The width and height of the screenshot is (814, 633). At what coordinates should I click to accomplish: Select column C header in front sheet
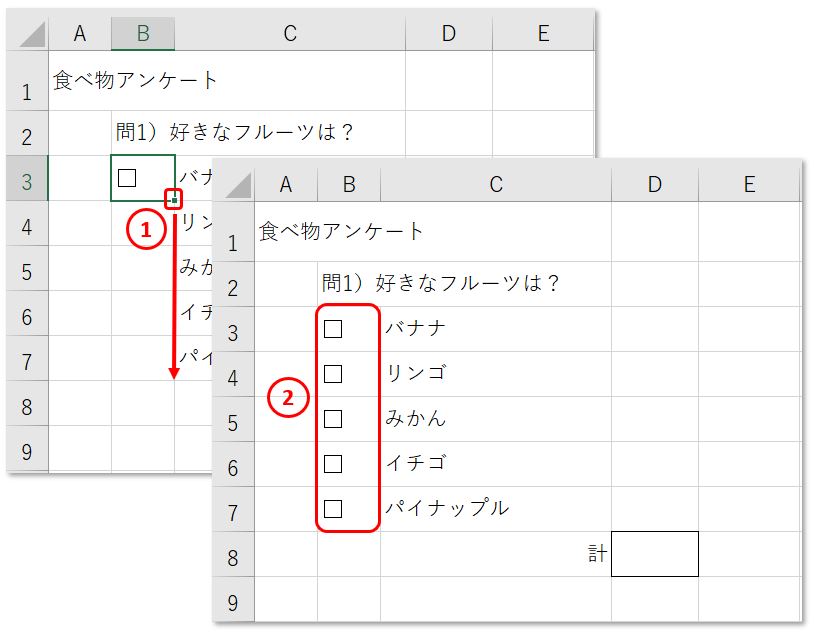point(496,184)
